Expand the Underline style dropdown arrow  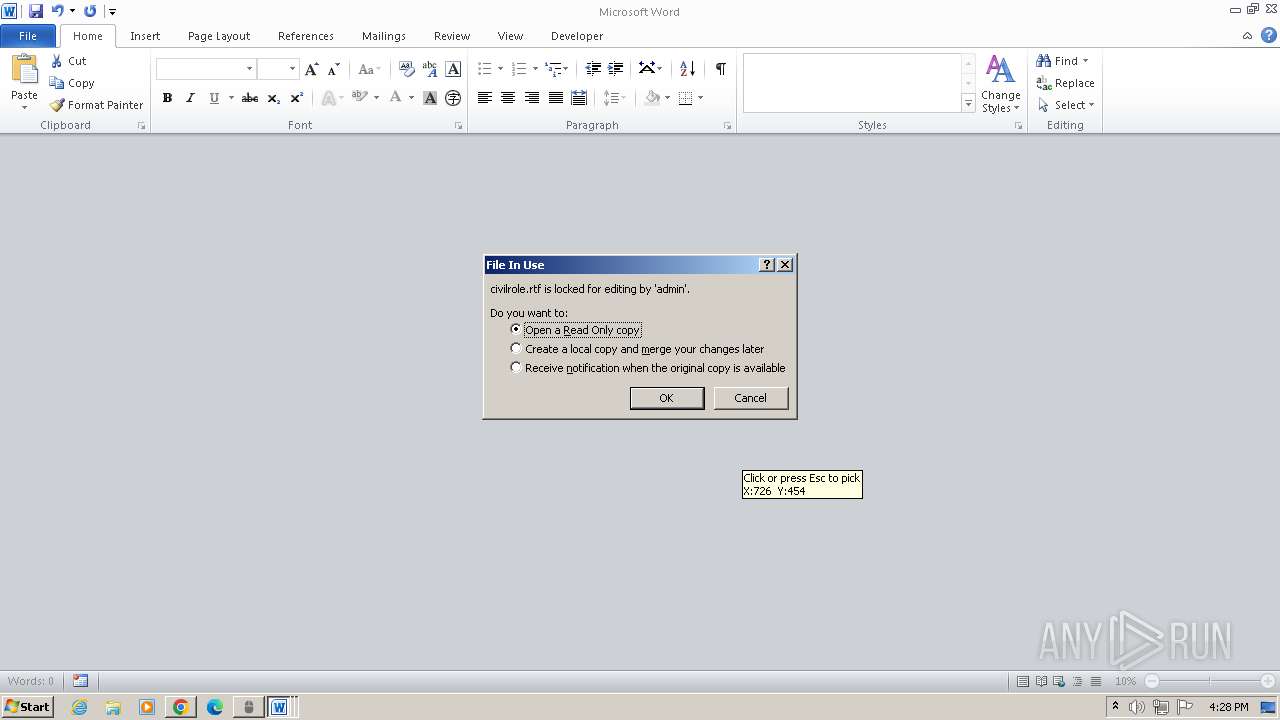tap(231, 98)
